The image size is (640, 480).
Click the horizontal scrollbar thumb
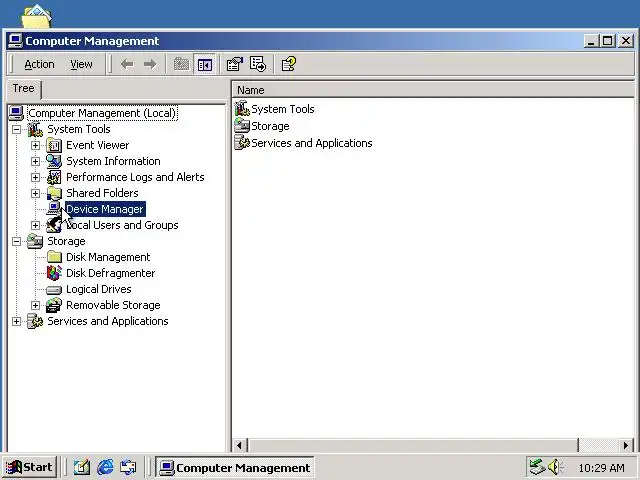(413, 445)
